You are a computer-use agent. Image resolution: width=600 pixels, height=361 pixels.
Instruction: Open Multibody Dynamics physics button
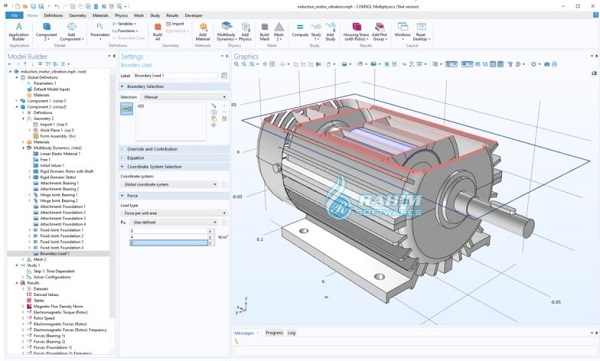(x=226, y=31)
